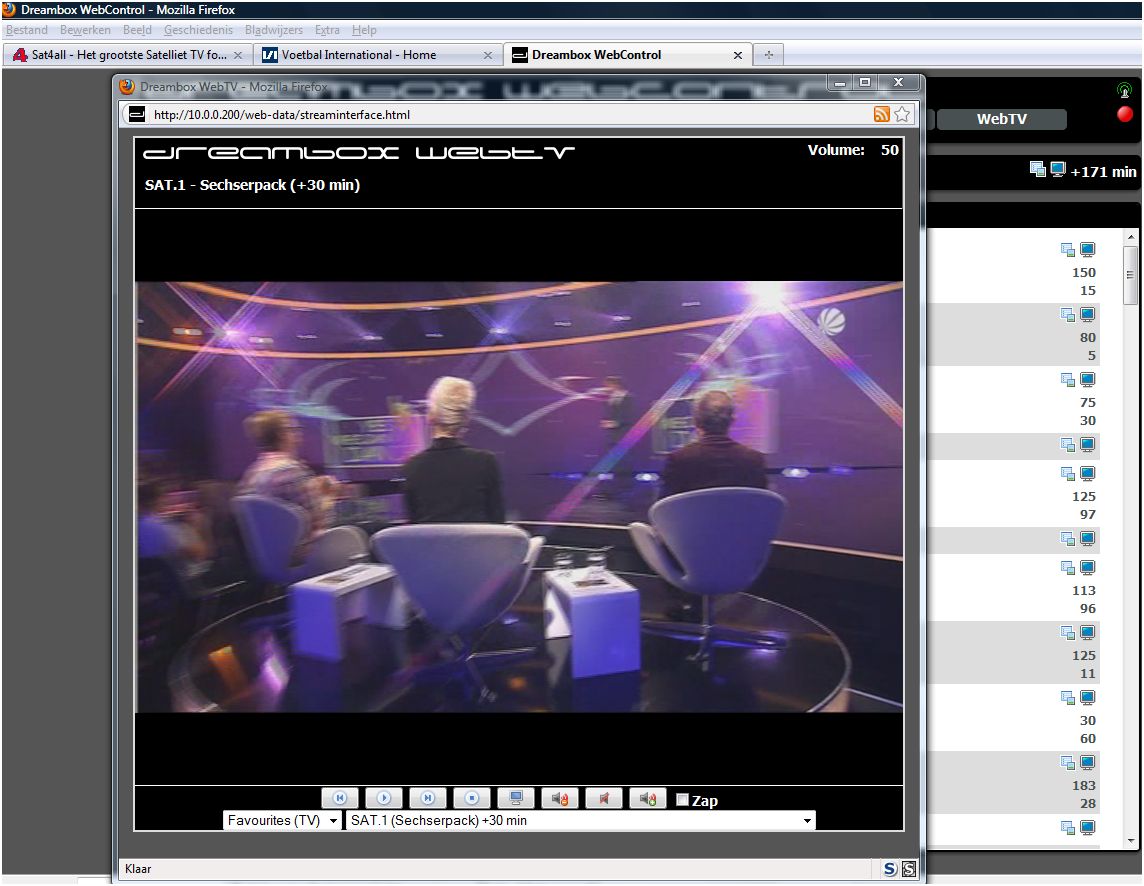Viewport: 1144px width, 886px height.
Task: Click the WebTV button in WebControl
Action: pyautogui.click(x=1002, y=119)
